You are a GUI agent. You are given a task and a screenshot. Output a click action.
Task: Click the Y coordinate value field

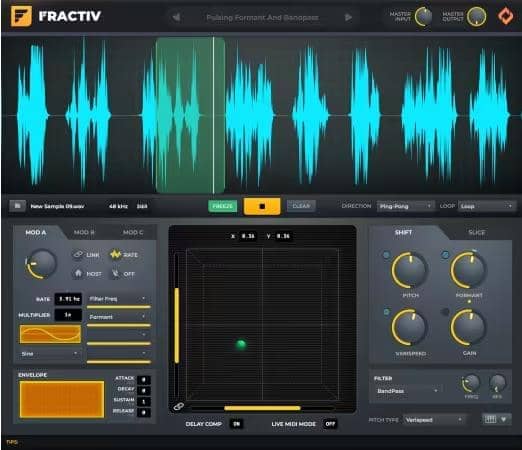click(x=283, y=236)
